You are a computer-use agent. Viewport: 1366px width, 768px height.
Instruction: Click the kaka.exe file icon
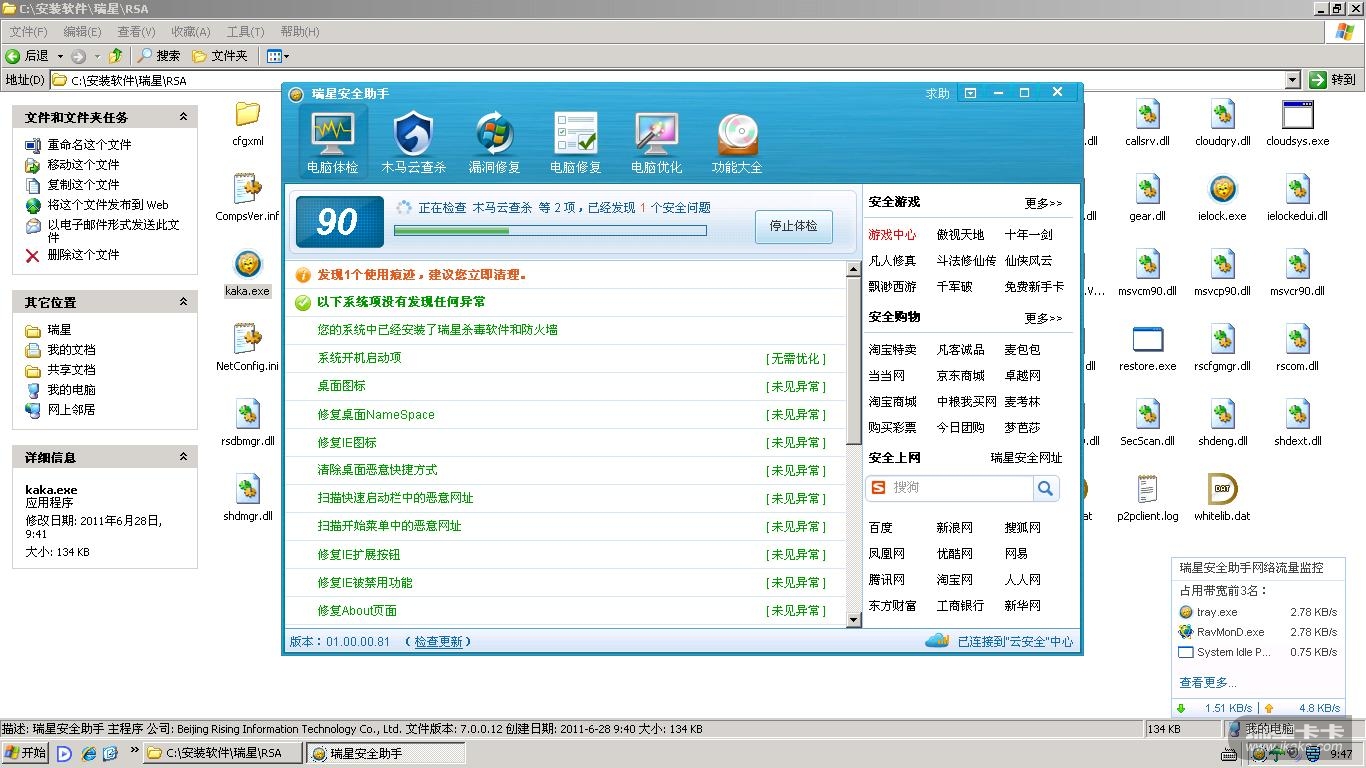coord(247,265)
